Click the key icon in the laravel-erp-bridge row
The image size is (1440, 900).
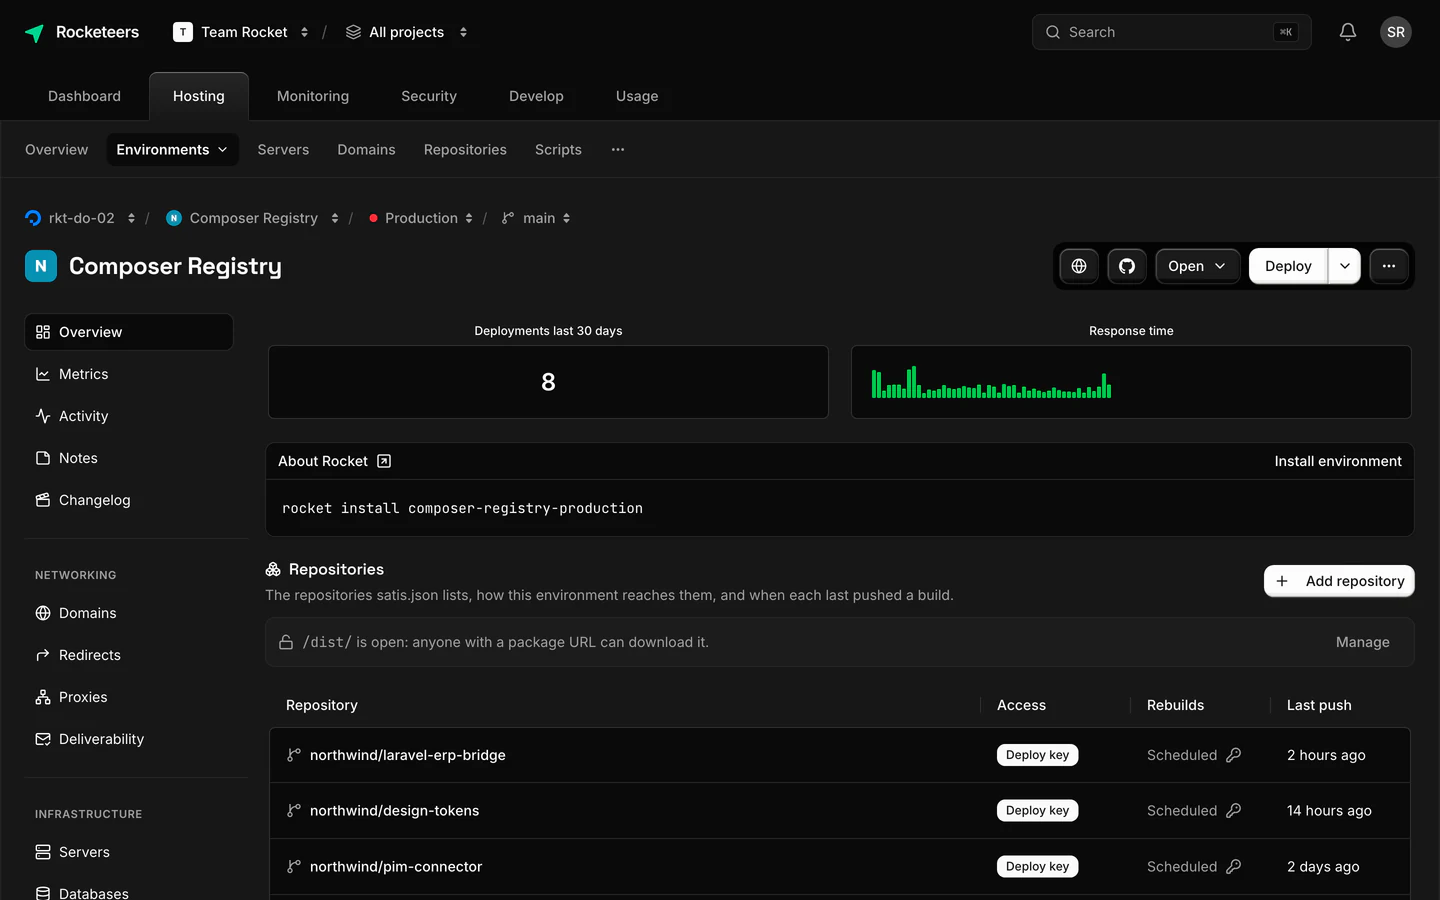pos(1234,755)
